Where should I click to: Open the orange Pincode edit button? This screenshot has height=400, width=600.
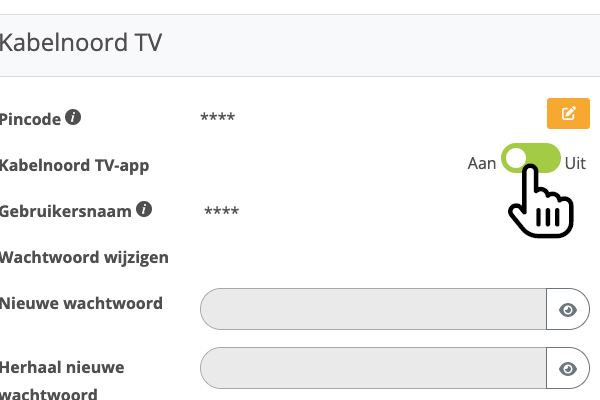(568, 113)
